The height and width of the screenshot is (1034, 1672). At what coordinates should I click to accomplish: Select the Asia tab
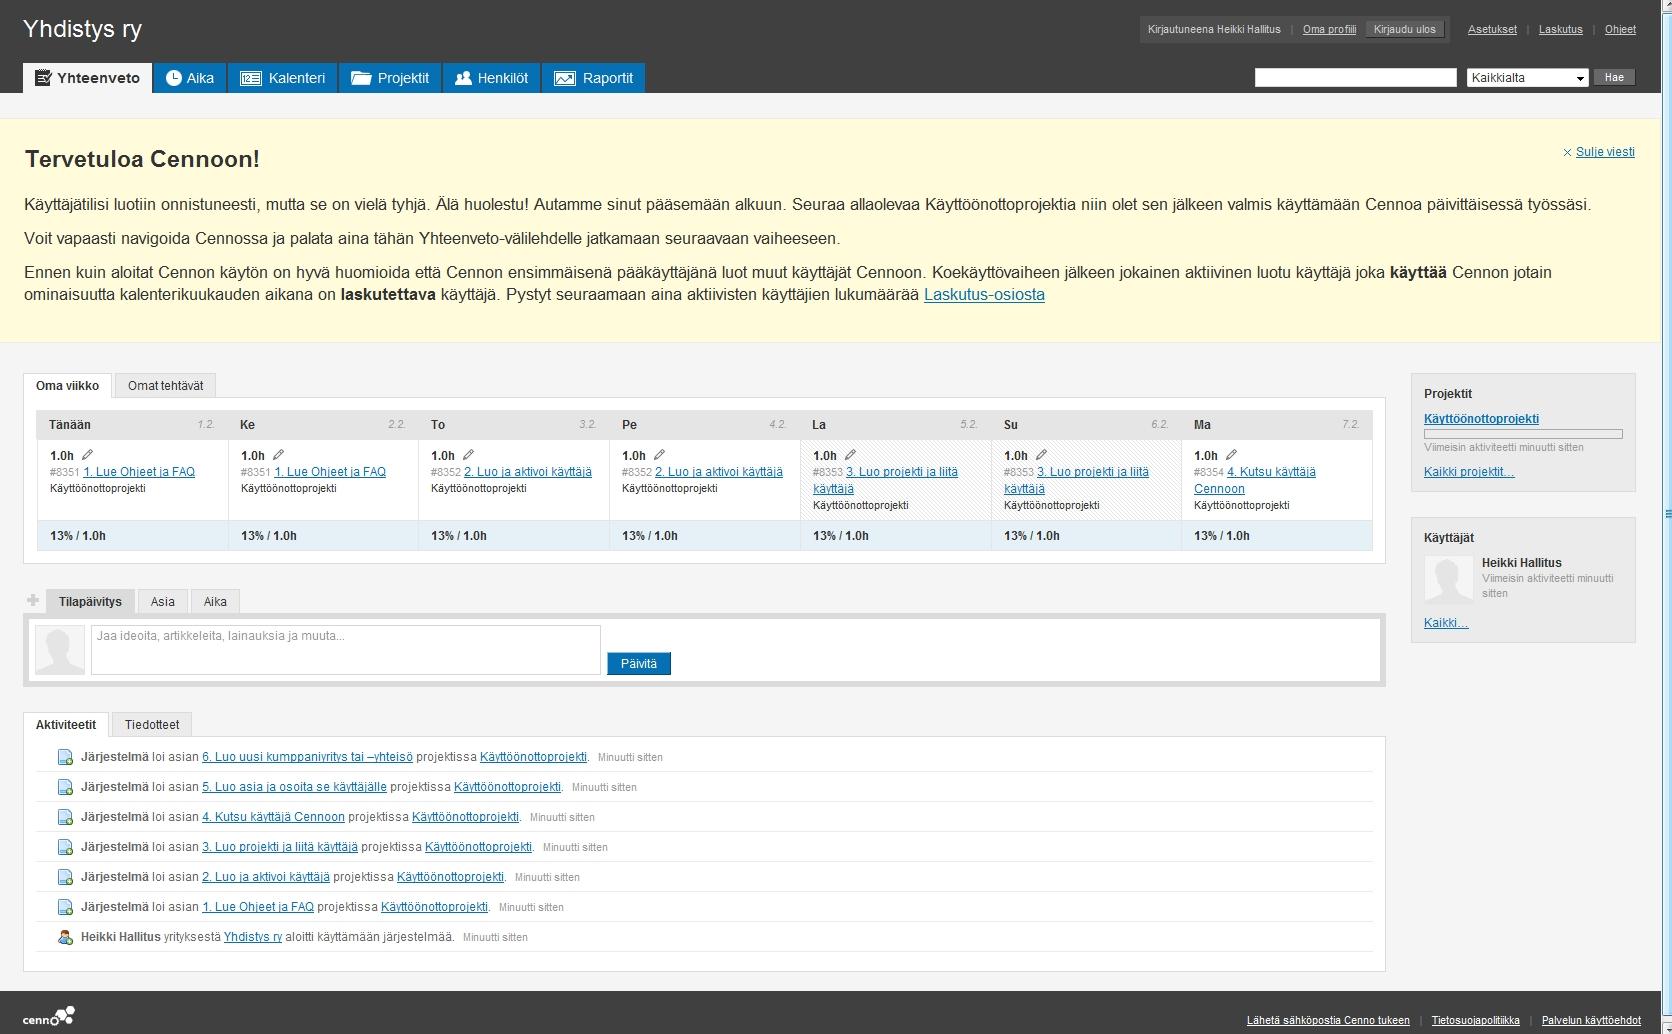pos(163,601)
